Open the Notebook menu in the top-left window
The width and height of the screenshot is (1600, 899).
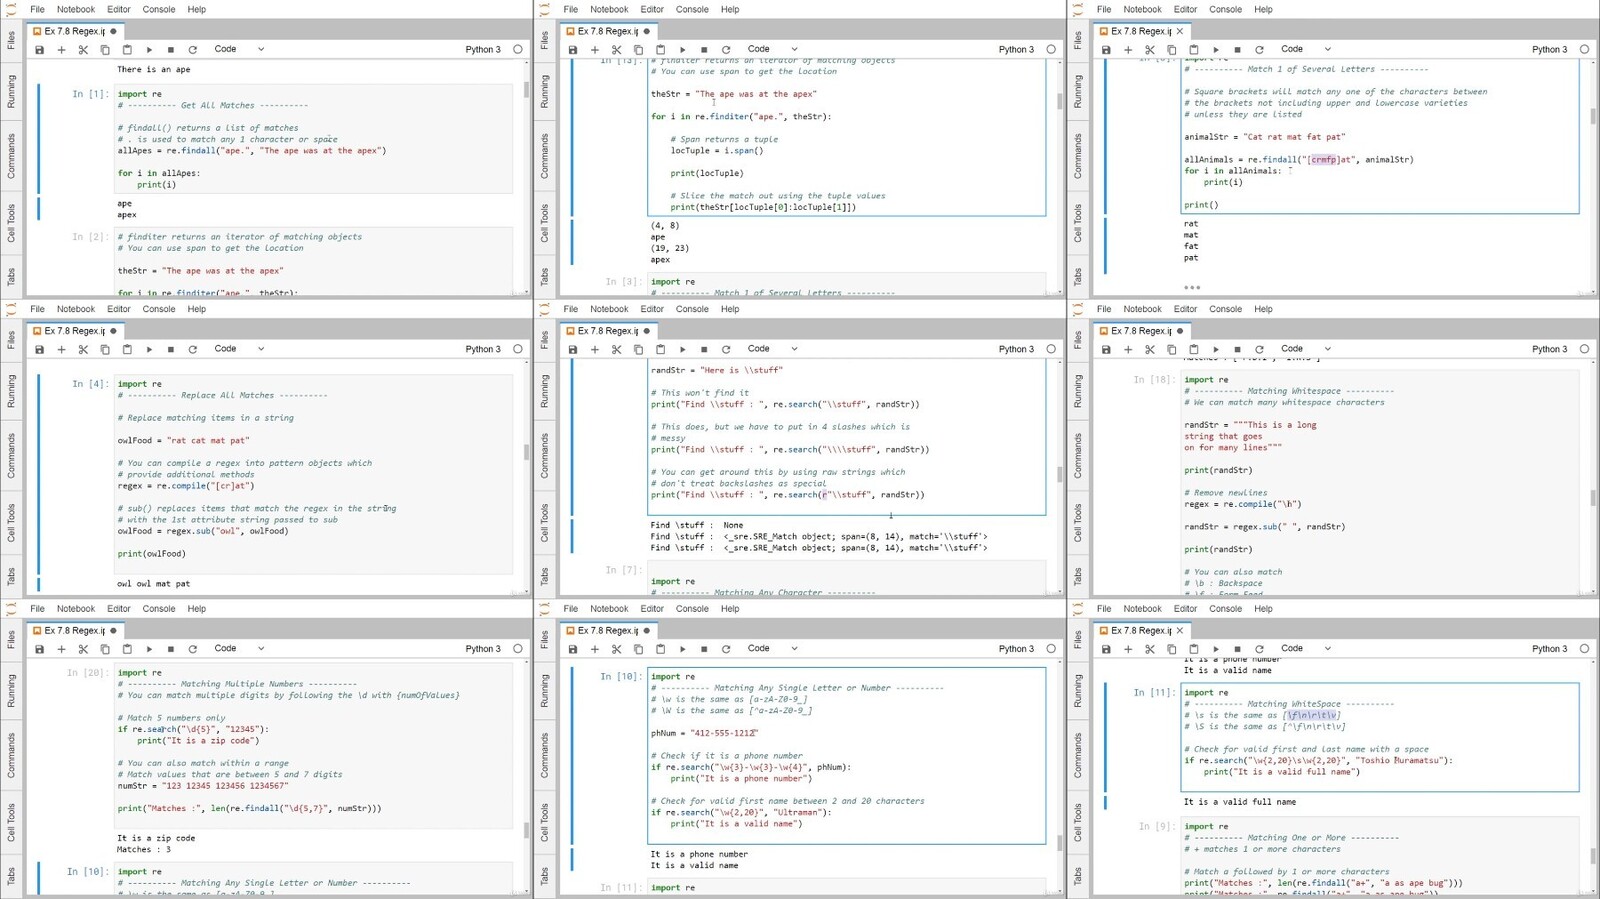coord(76,9)
